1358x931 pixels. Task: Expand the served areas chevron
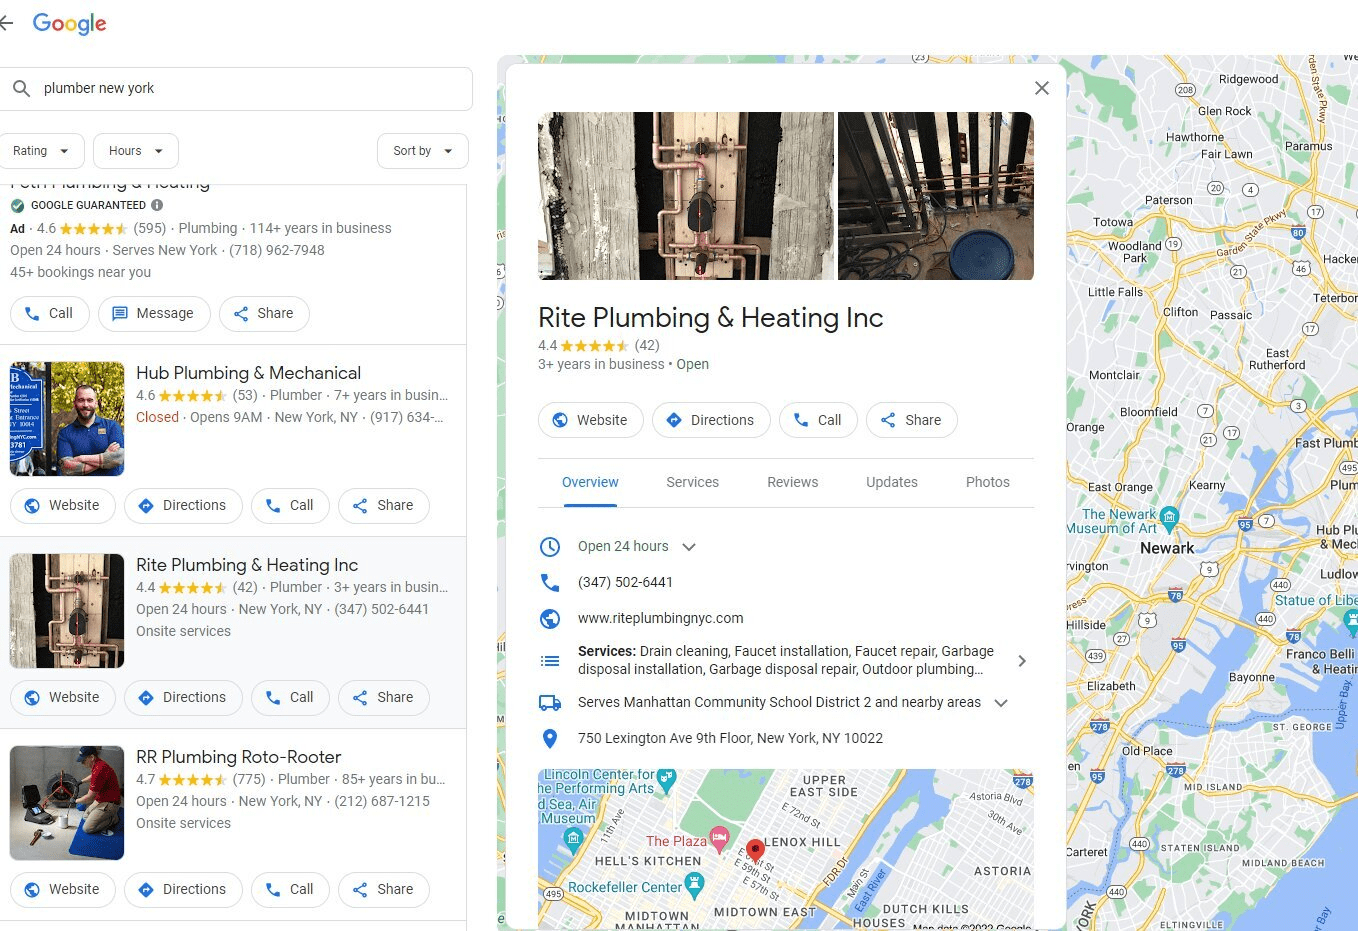point(1001,703)
